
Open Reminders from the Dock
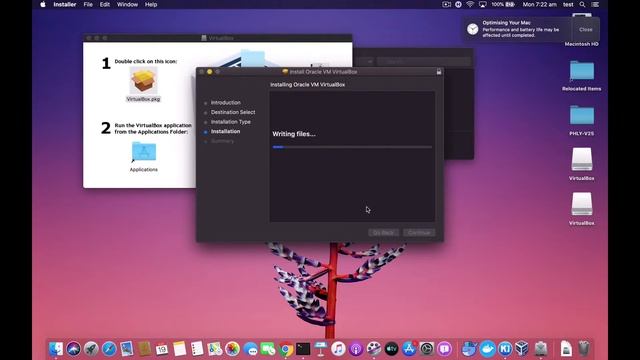tap(197, 349)
